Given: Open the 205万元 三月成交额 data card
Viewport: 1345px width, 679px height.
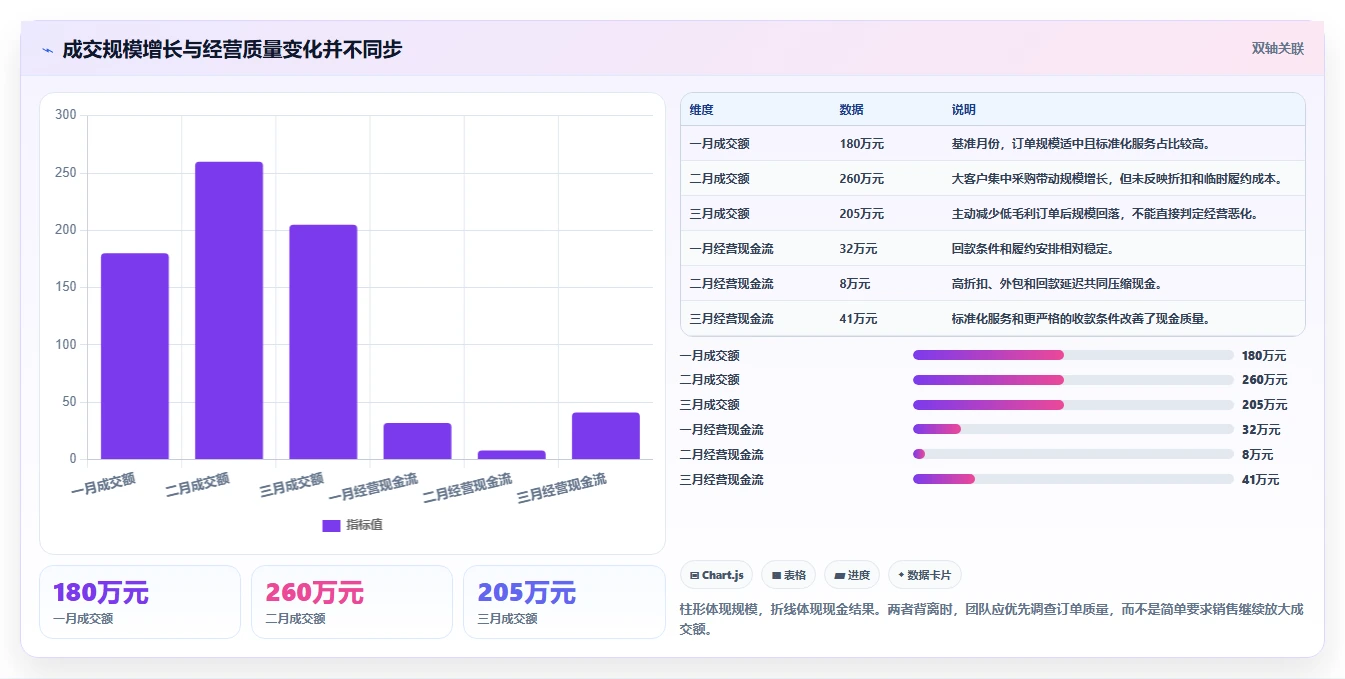Looking at the screenshot, I should pyautogui.click(x=564, y=602).
